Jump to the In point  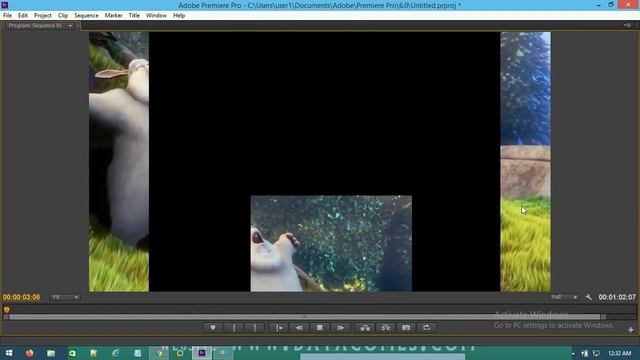279,328
